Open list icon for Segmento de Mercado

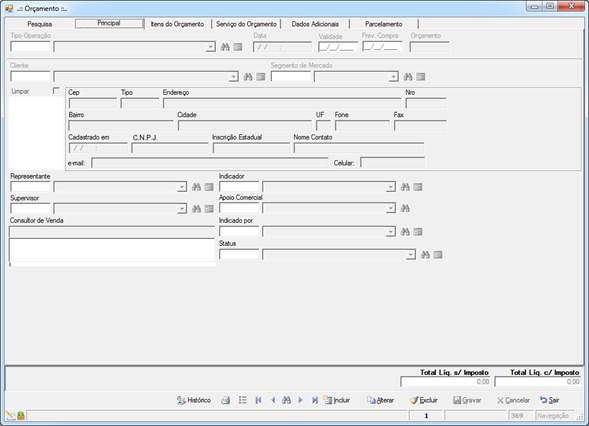tap(421, 77)
